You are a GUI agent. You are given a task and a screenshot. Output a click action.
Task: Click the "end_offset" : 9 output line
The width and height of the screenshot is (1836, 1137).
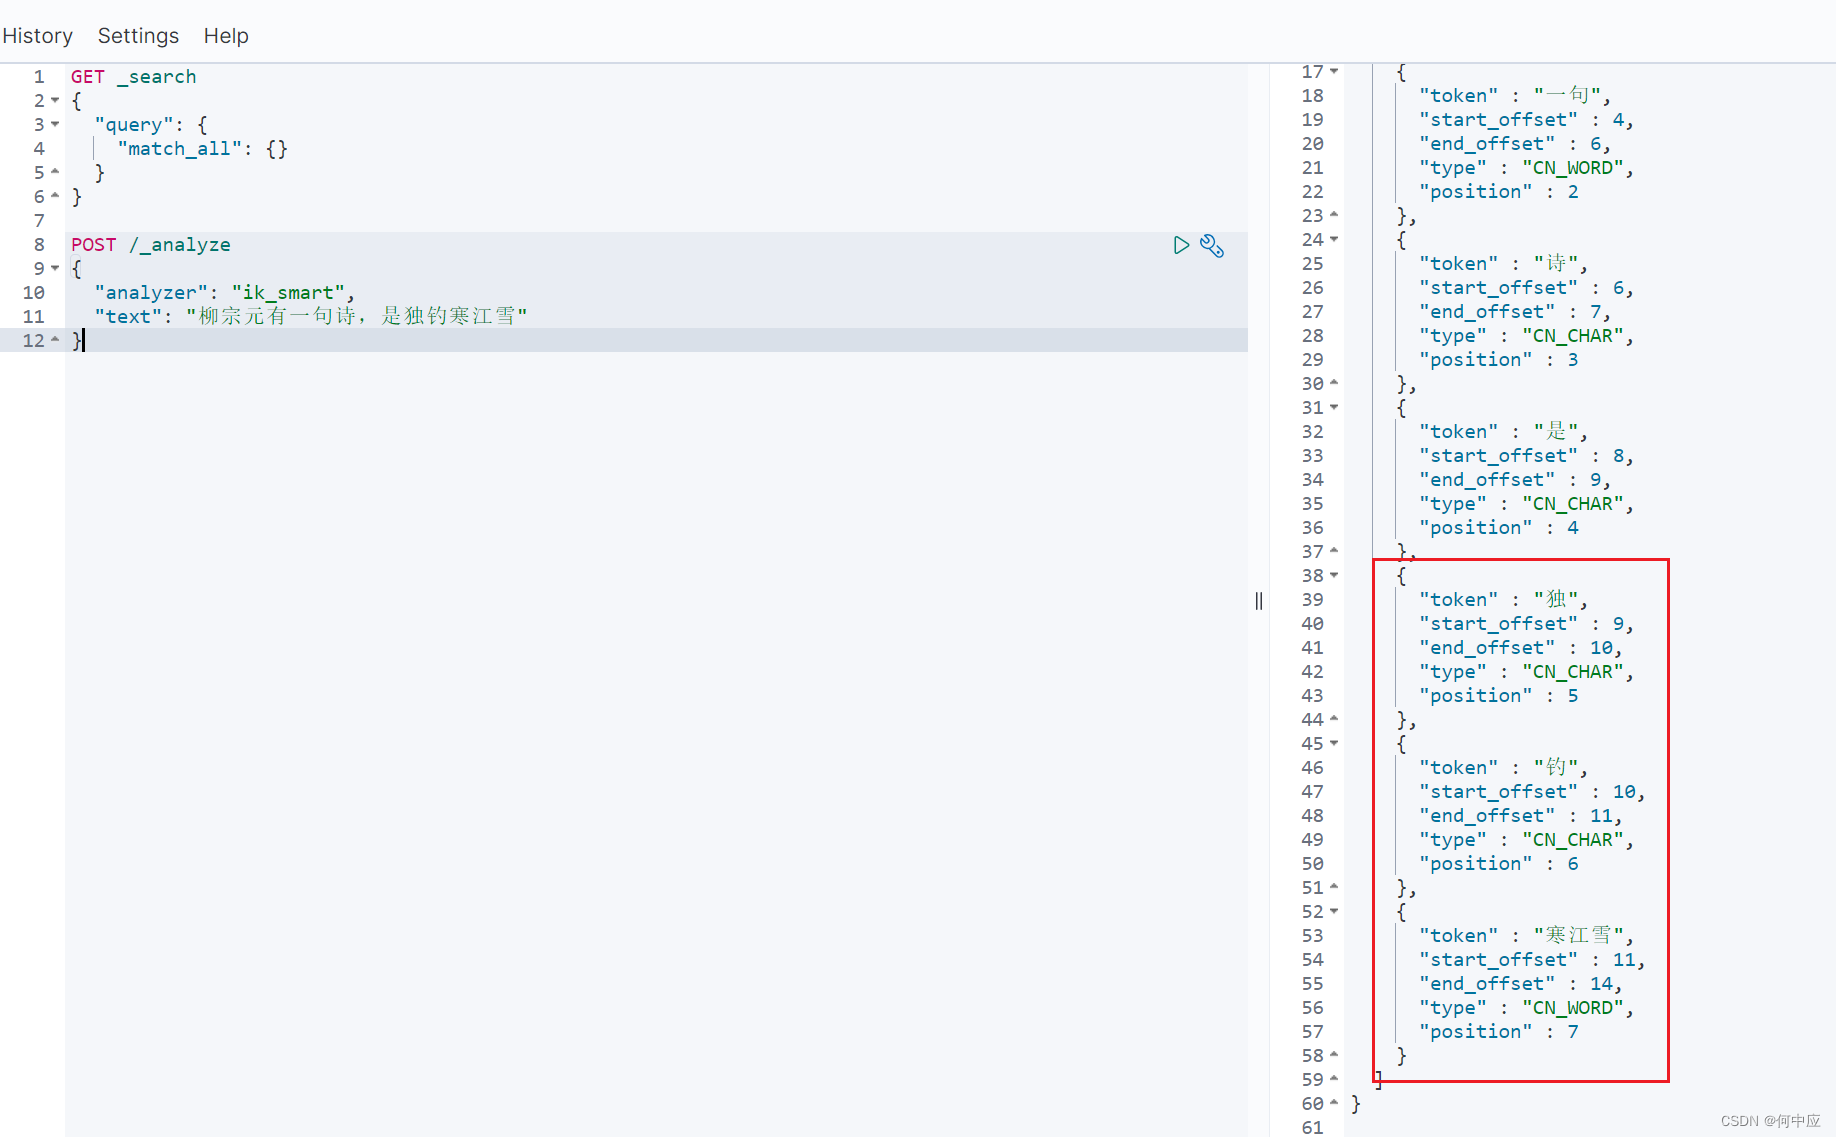click(1516, 480)
